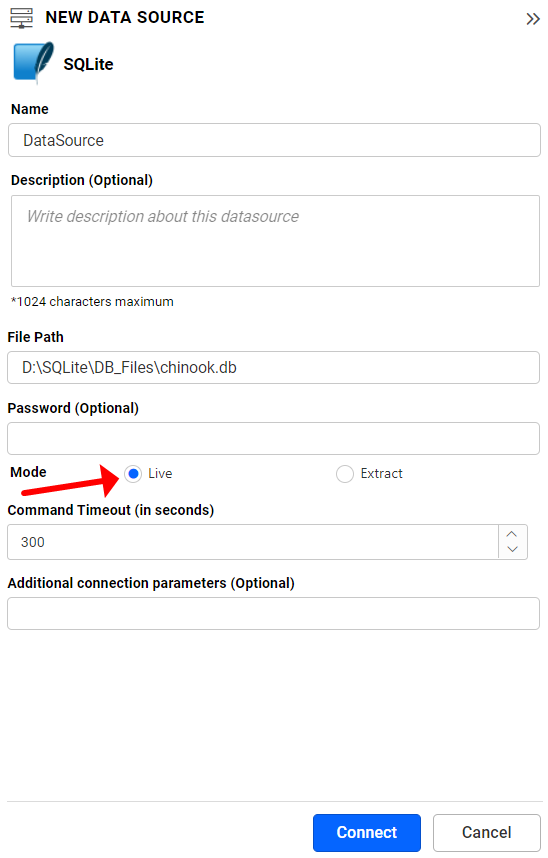Image resolution: width=548 pixels, height=858 pixels.
Task: Click the 1024 characters maximum note
Action: (x=93, y=302)
